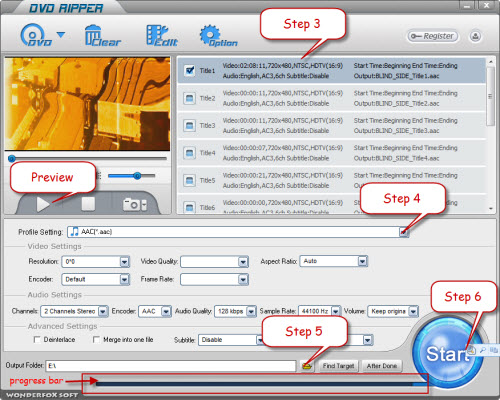This screenshot has width=500, height=400.
Task: Uncheck the Title1 checkbox
Action: [x=190, y=70]
